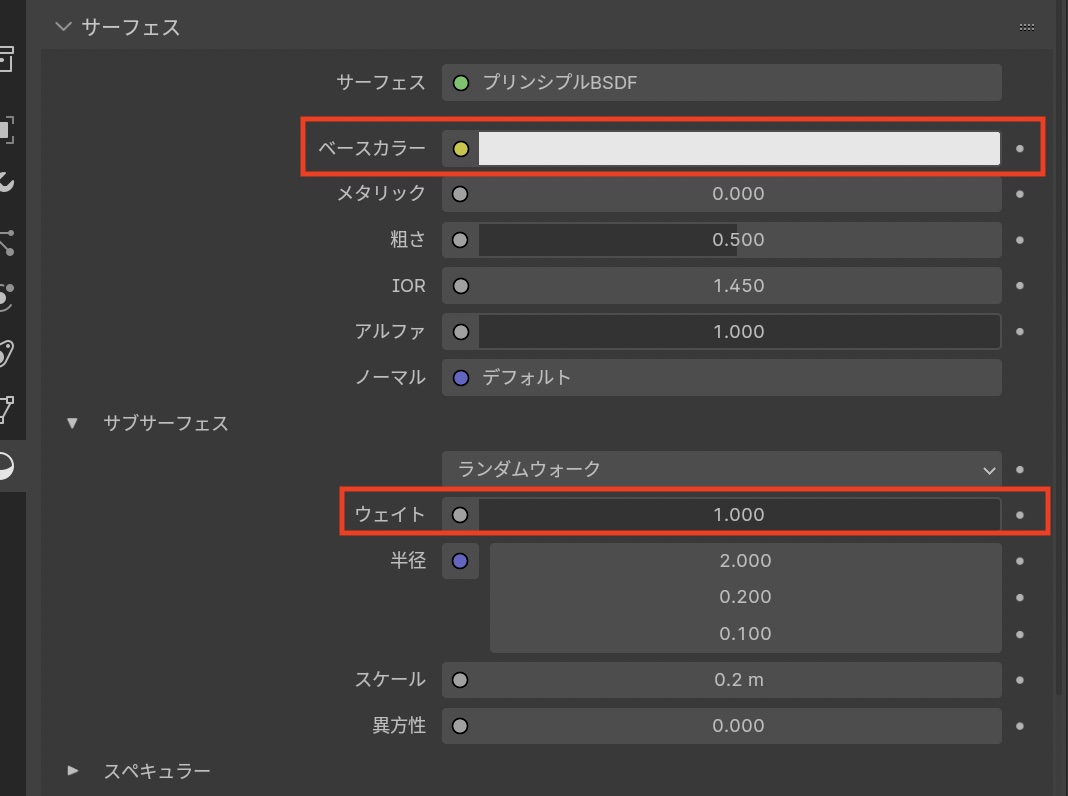Click the プリンシプルBSDF surface shader button

pos(721,83)
